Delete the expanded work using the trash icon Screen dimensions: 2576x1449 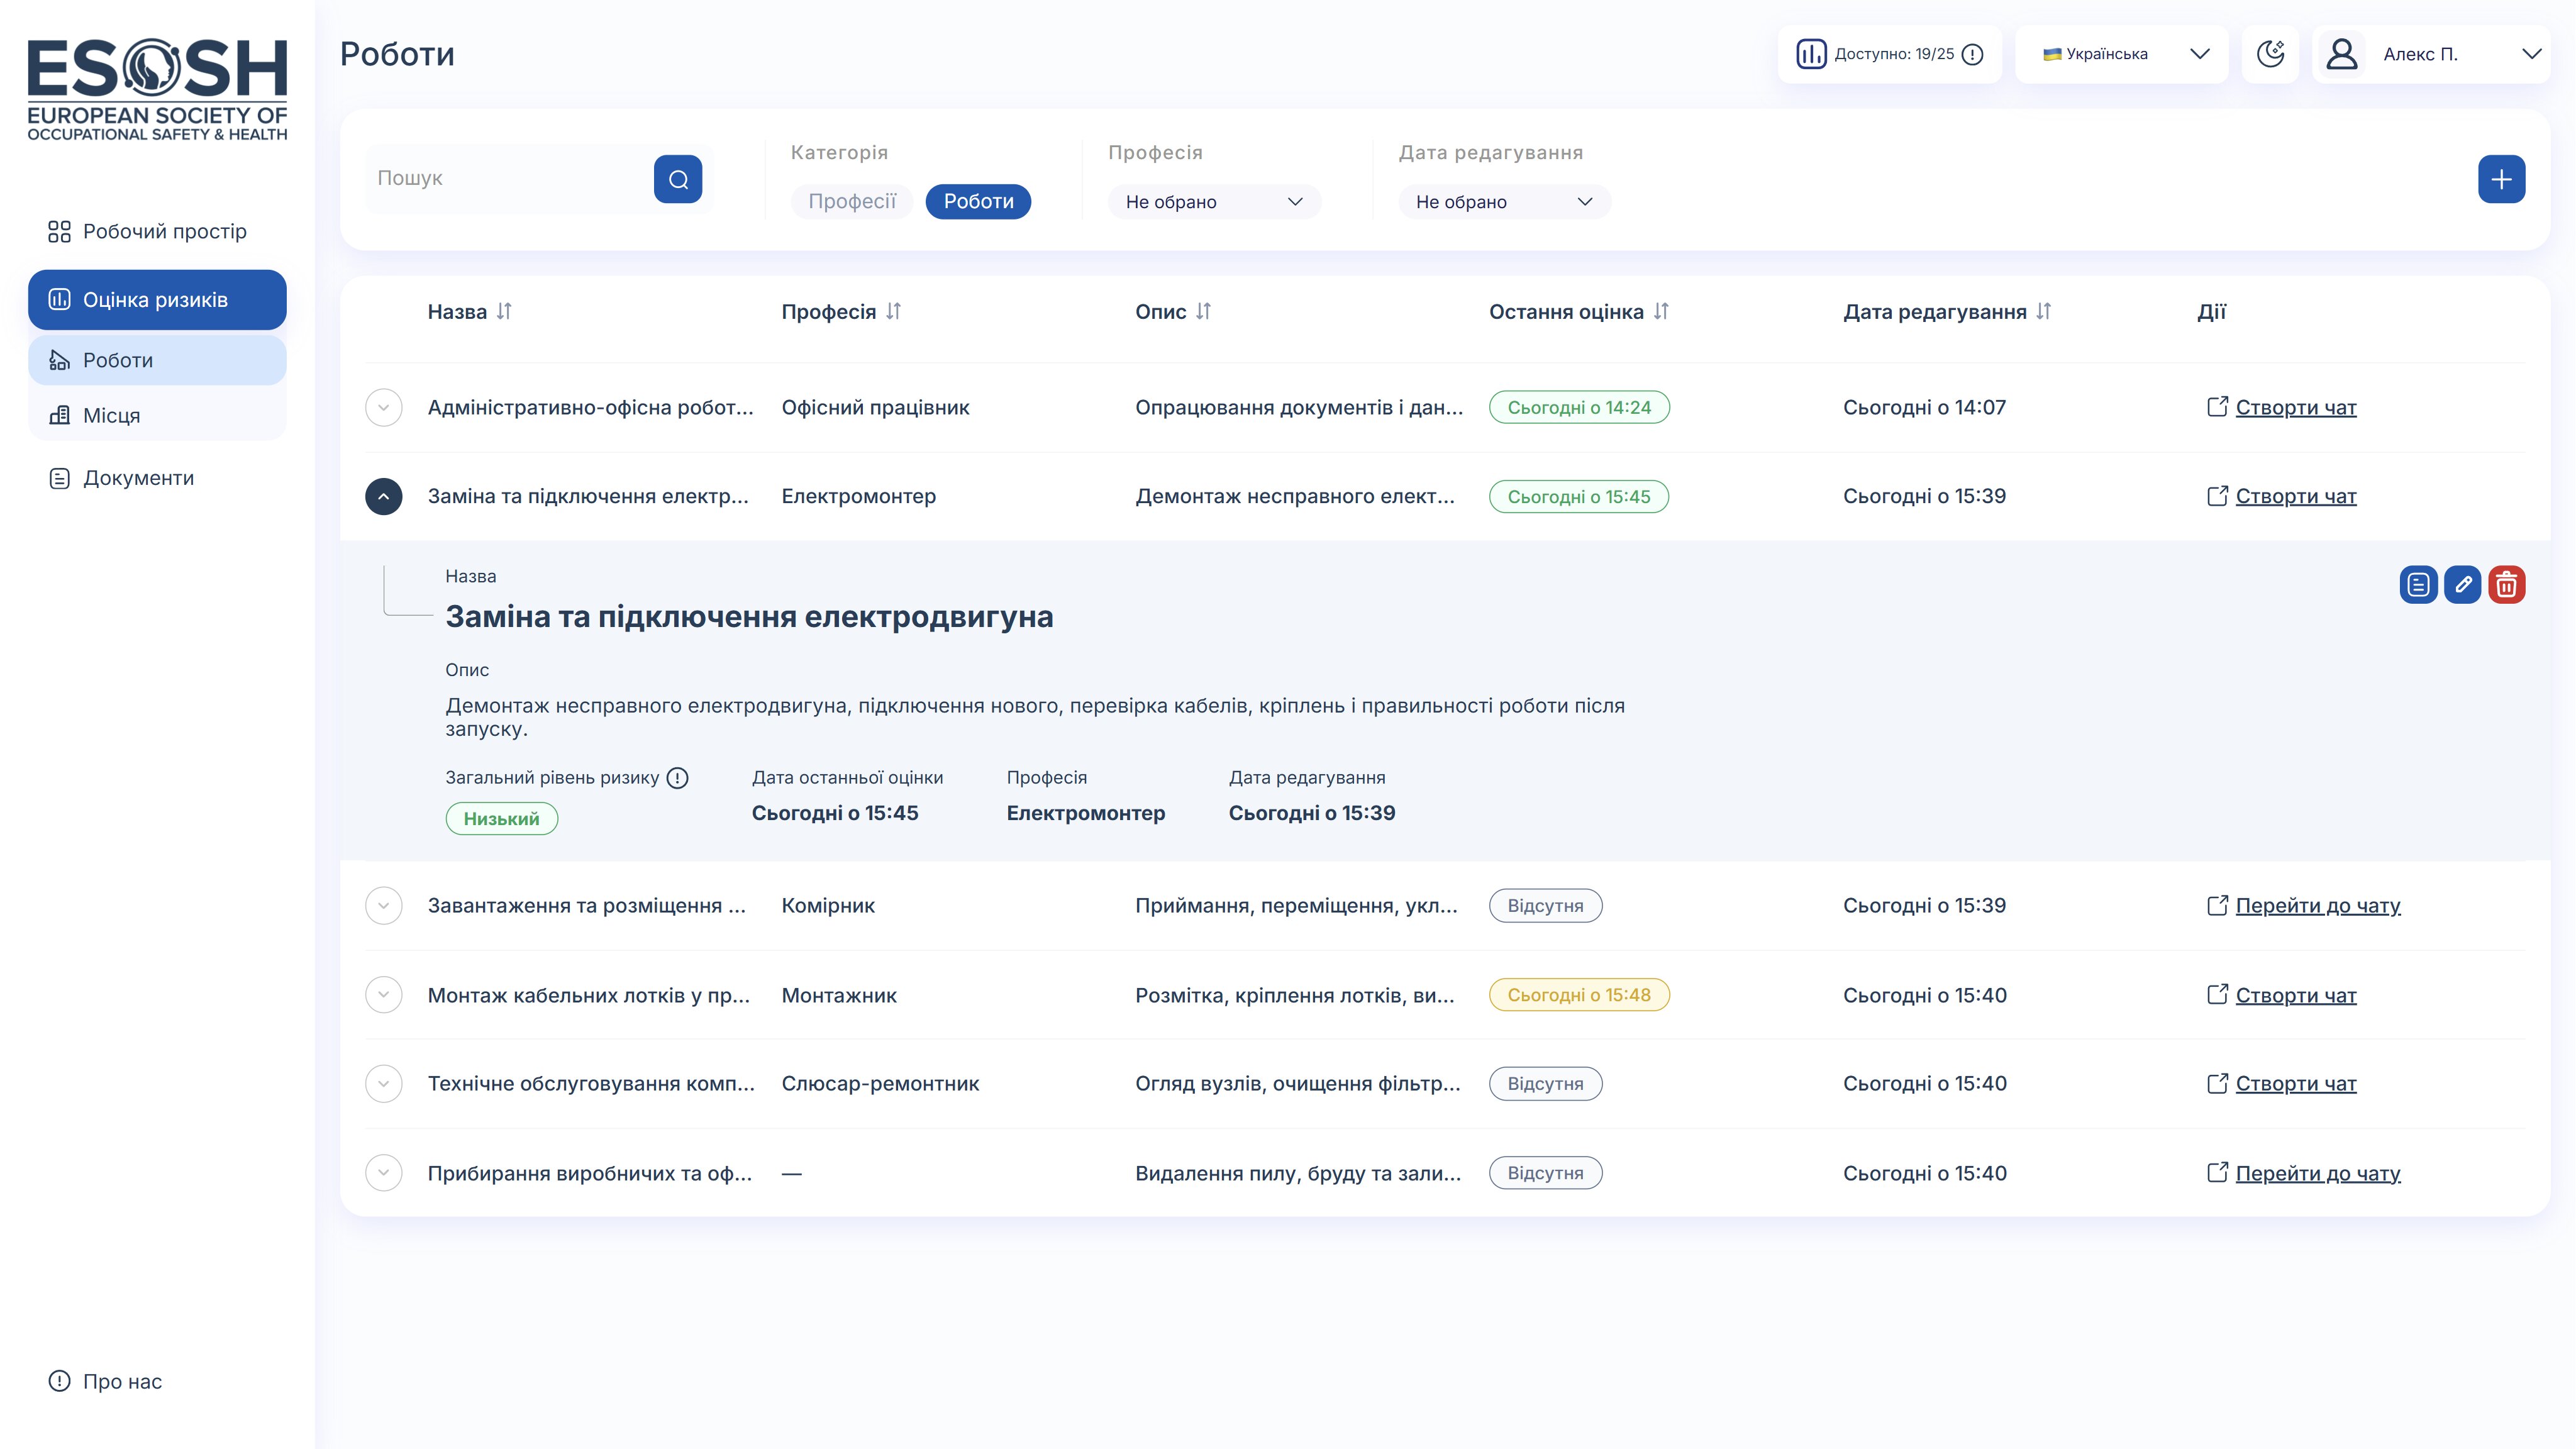2505,585
